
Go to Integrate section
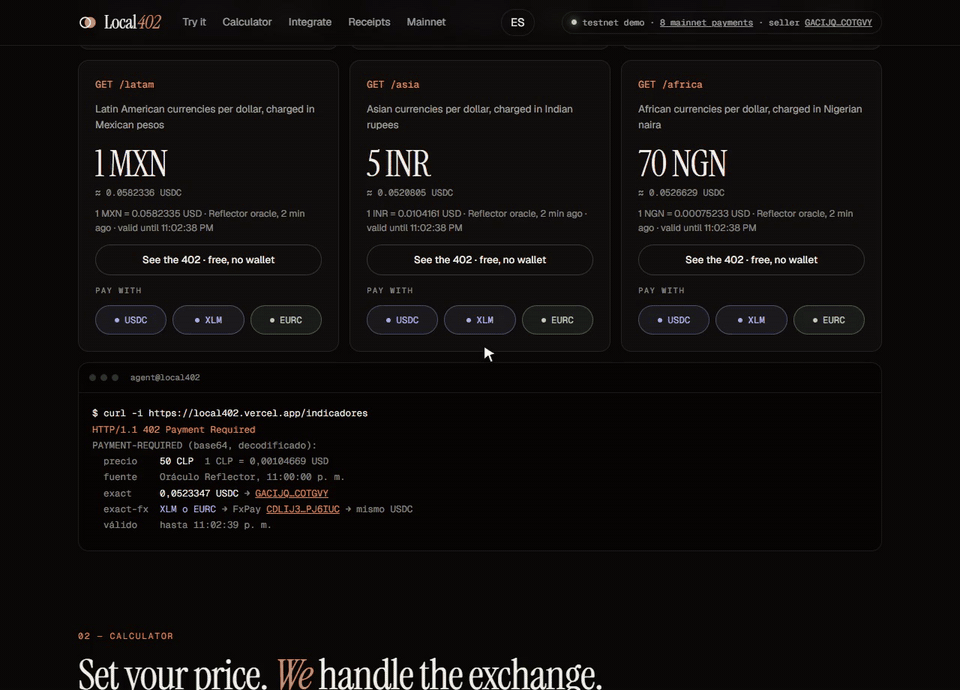[310, 22]
